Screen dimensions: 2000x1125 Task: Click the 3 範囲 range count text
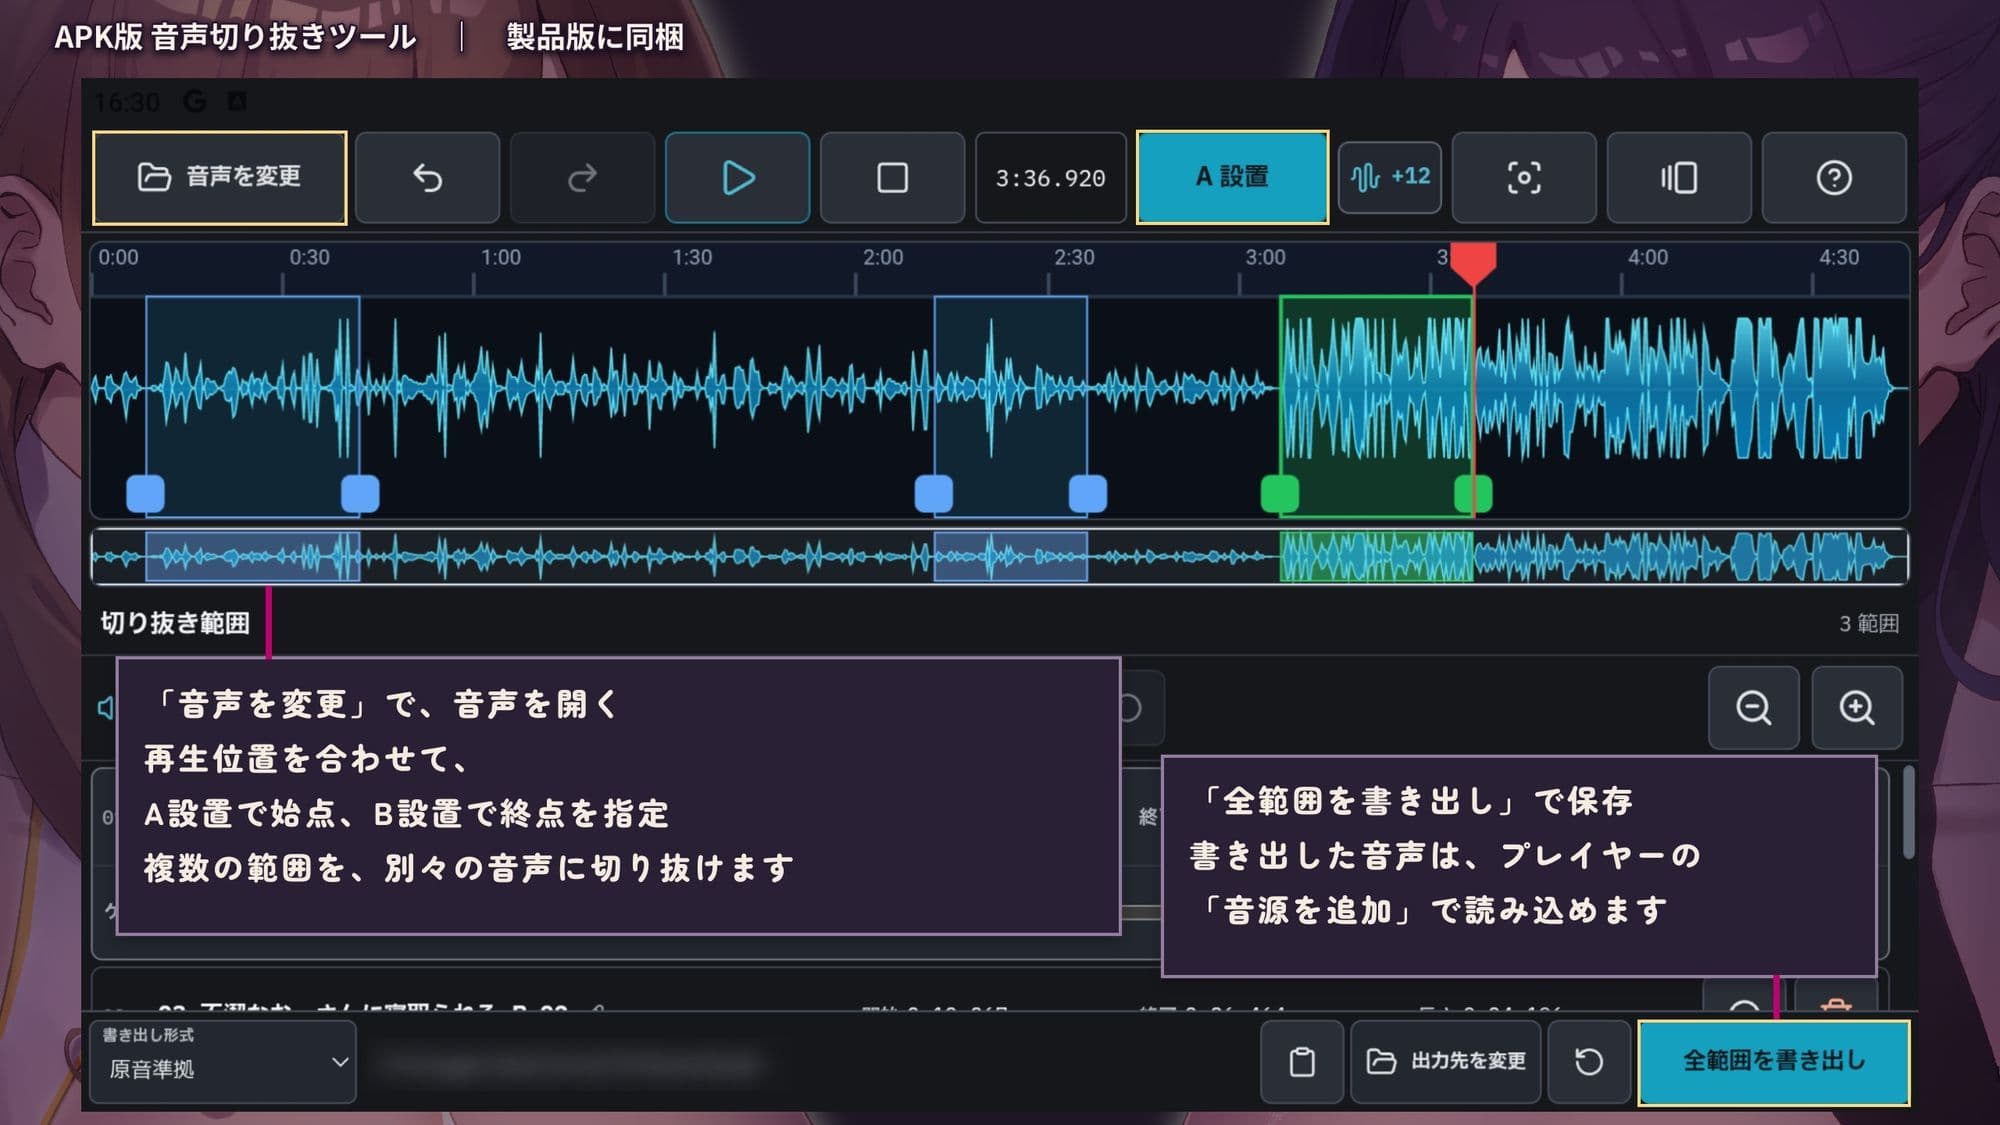point(1869,623)
